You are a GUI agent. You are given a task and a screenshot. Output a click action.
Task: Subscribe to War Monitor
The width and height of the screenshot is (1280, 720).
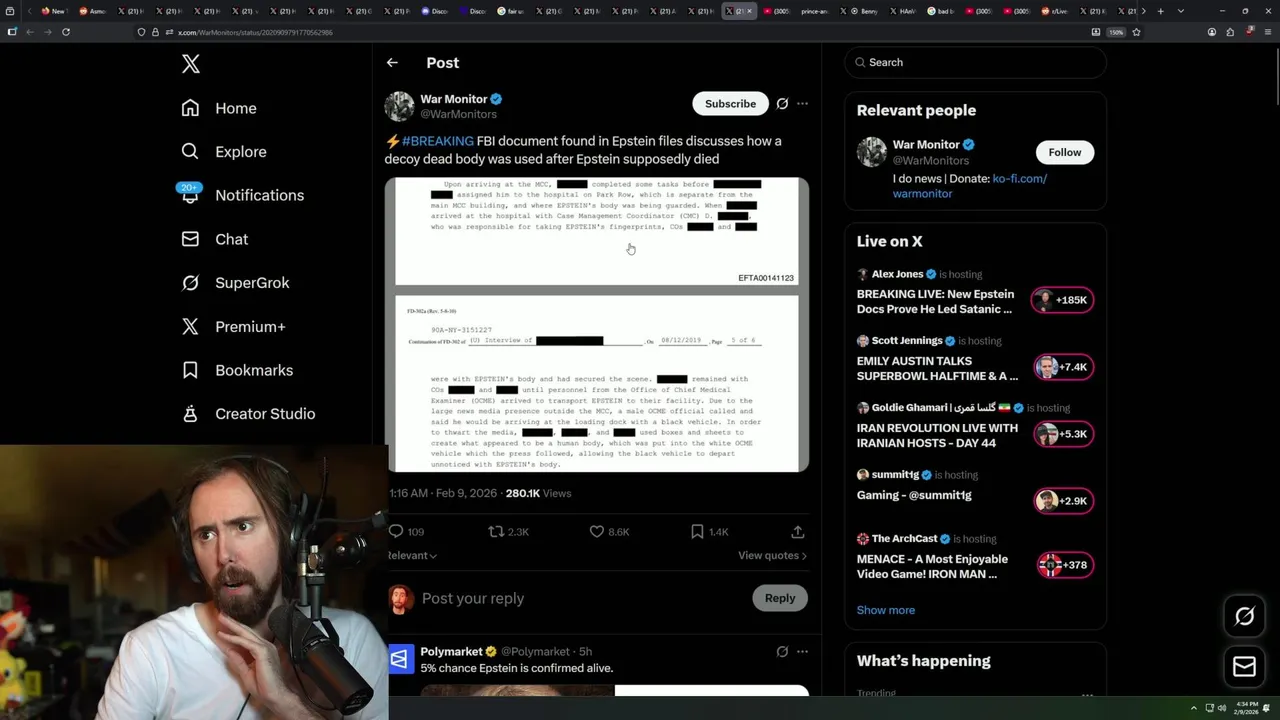tap(730, 103)
